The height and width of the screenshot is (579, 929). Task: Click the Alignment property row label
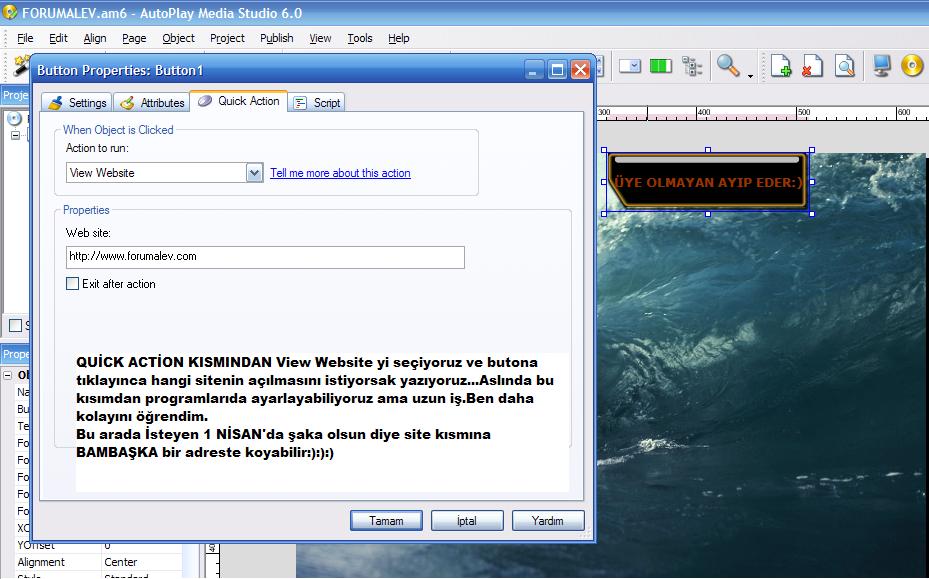41,562
